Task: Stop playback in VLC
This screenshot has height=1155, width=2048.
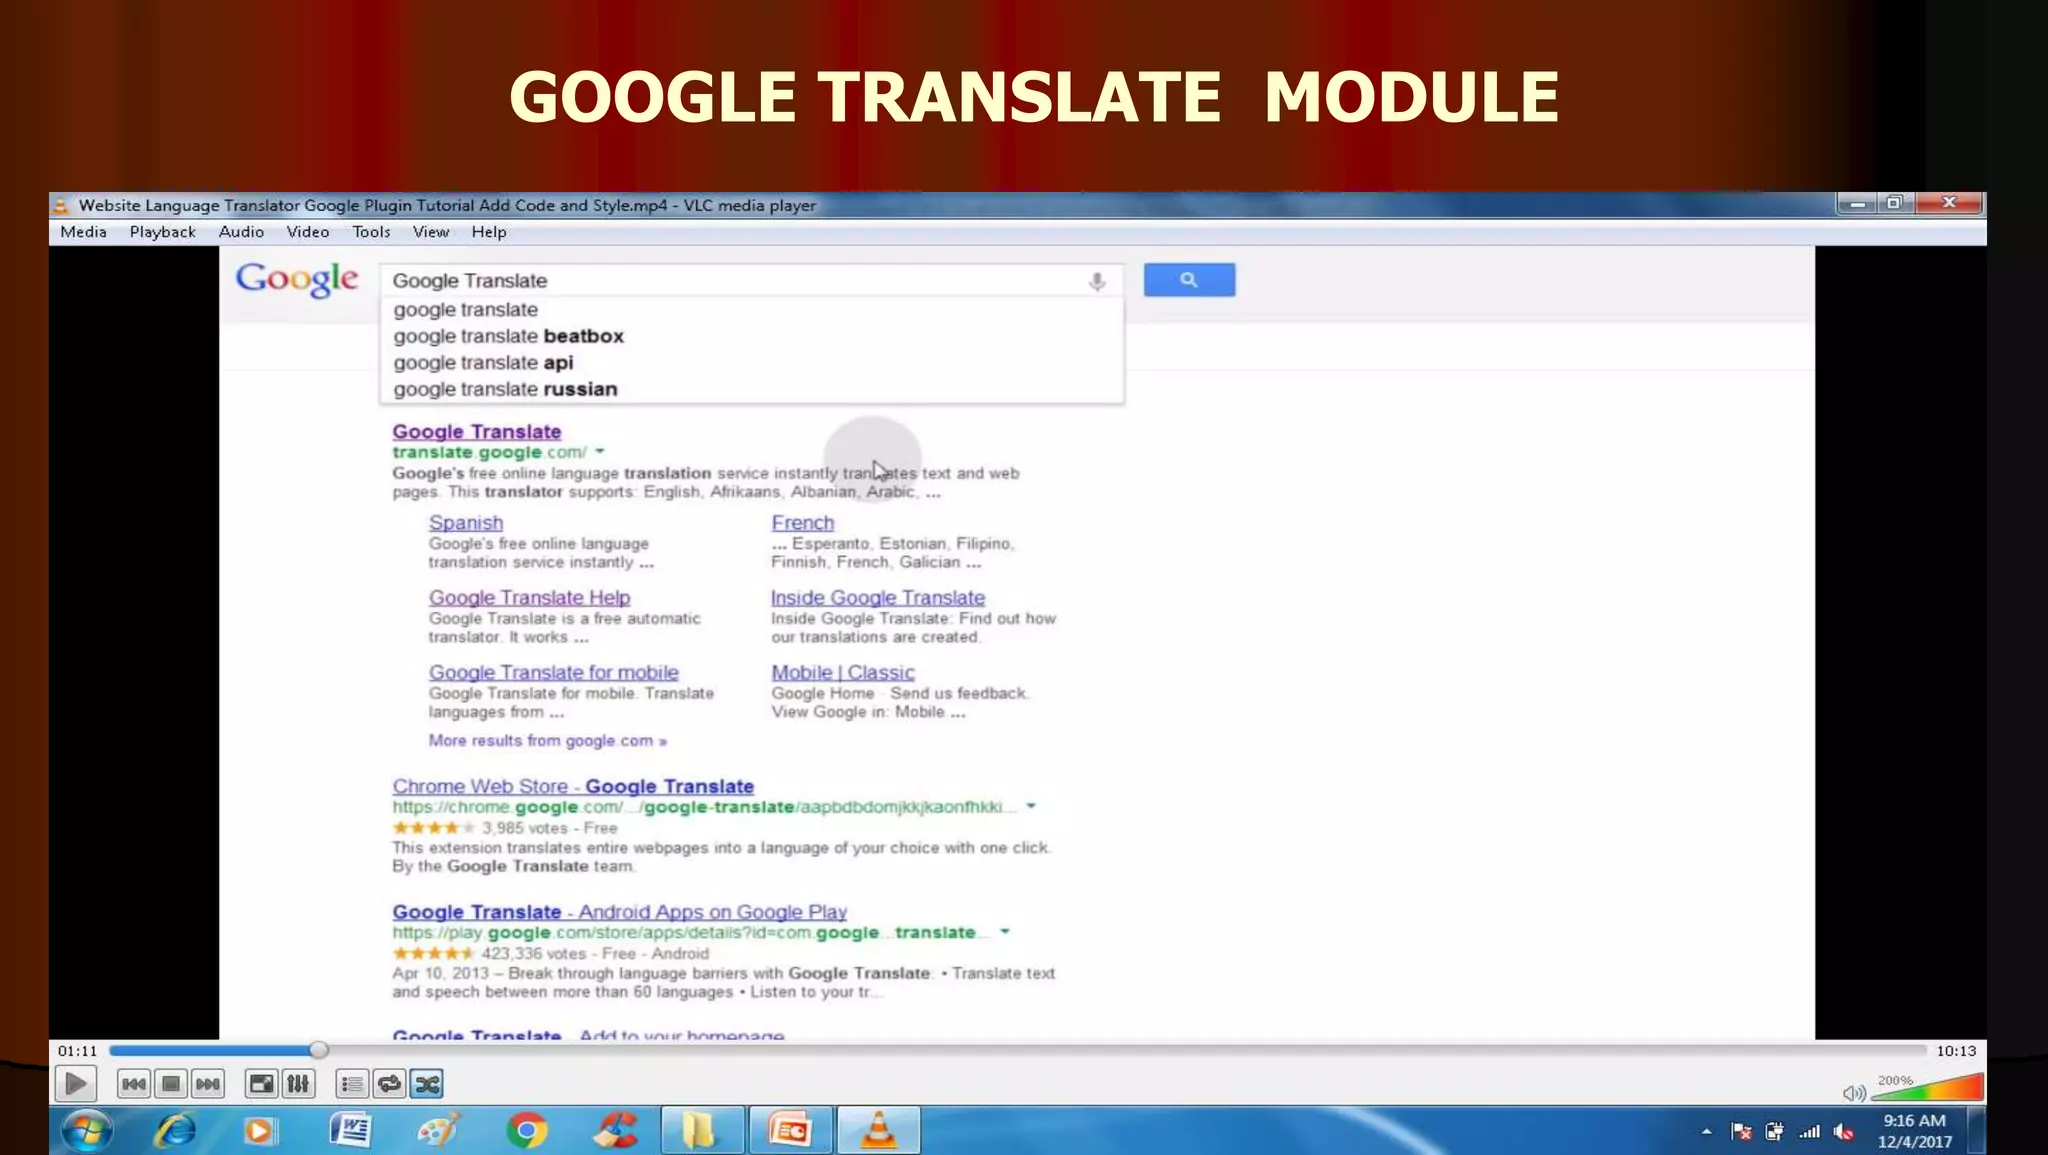Action: (x=171, y=1084)
